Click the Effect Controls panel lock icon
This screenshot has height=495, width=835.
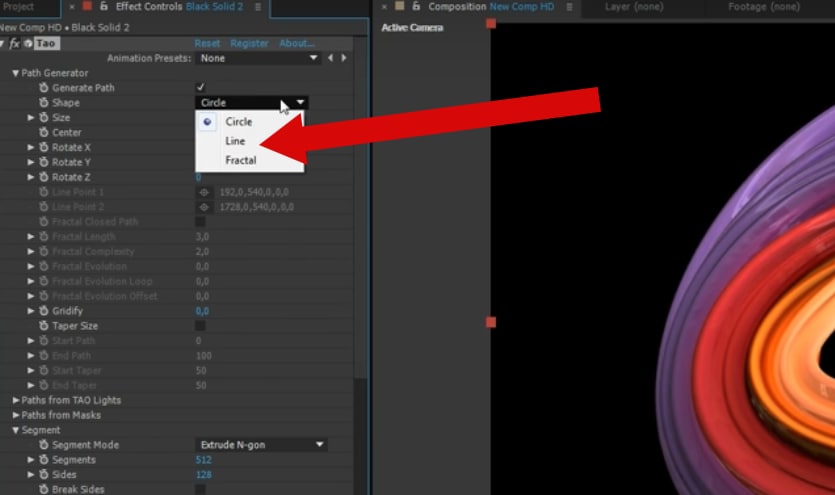[104, 6]
